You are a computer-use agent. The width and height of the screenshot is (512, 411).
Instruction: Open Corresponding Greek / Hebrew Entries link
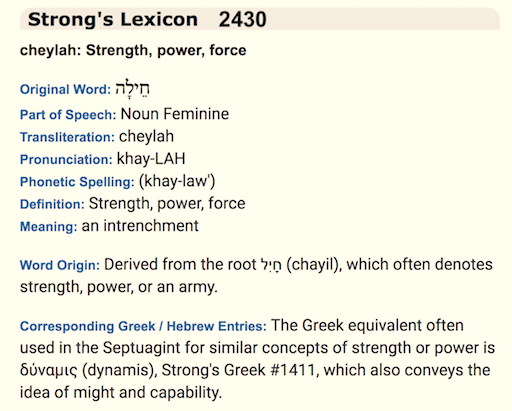point(143,326)
